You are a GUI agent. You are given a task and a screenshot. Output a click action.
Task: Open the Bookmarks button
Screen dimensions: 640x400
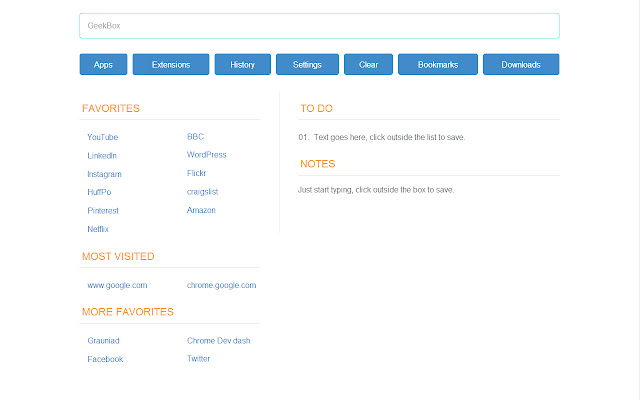pos(438,64)
